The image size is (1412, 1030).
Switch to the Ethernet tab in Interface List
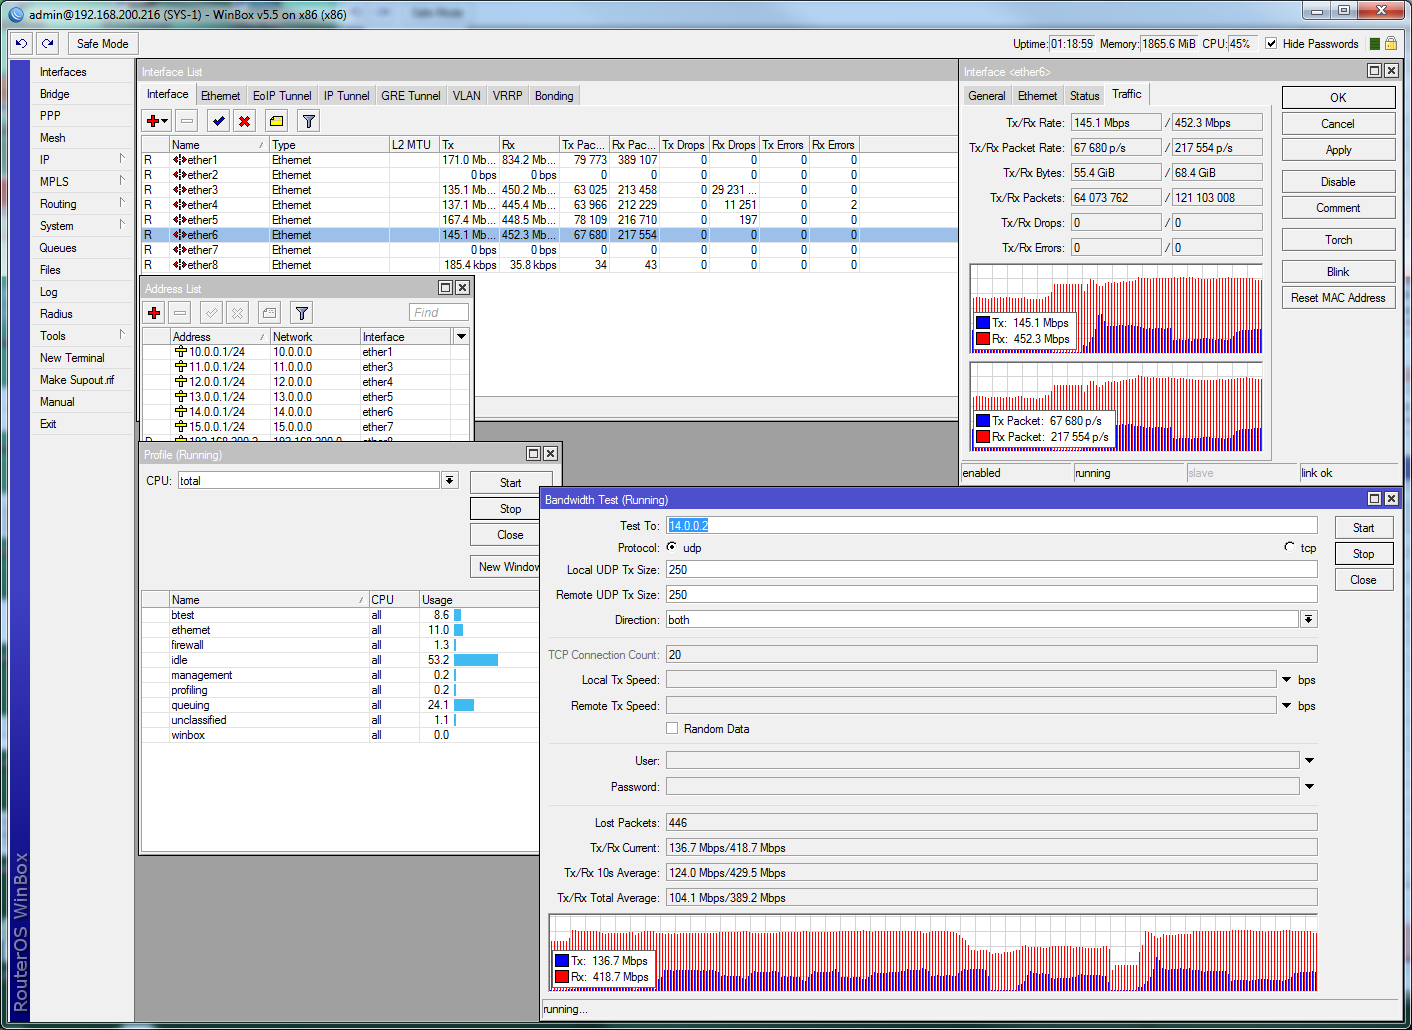(x=220, y=94)
